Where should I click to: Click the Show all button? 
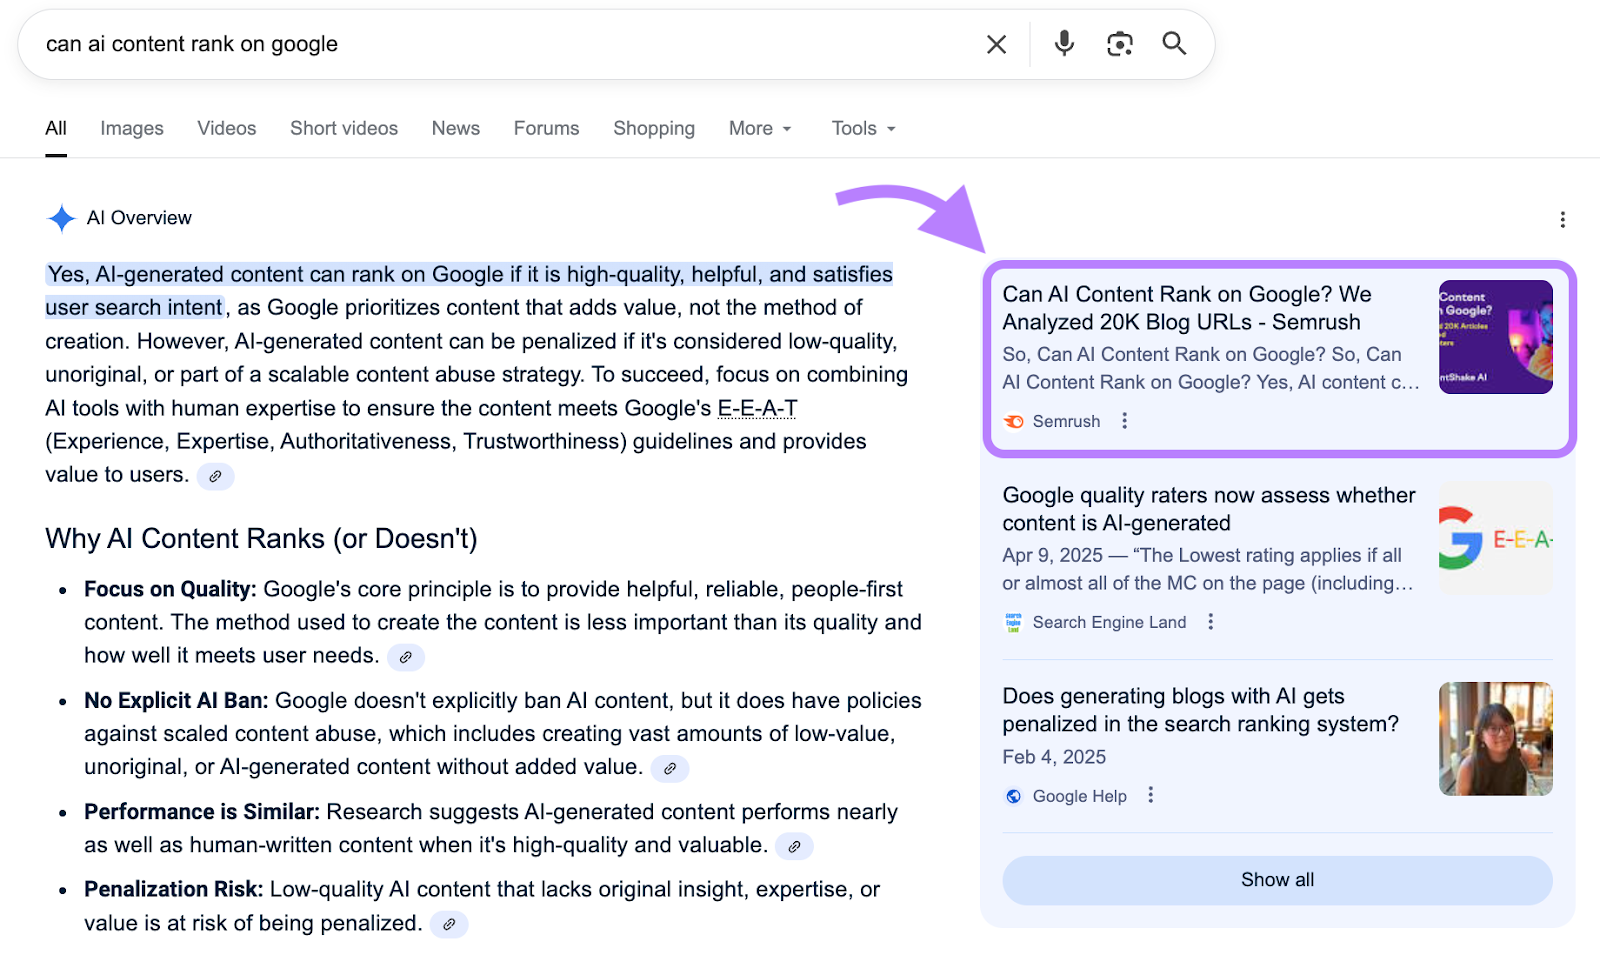pyautogui.click(x=1277, y=880)
